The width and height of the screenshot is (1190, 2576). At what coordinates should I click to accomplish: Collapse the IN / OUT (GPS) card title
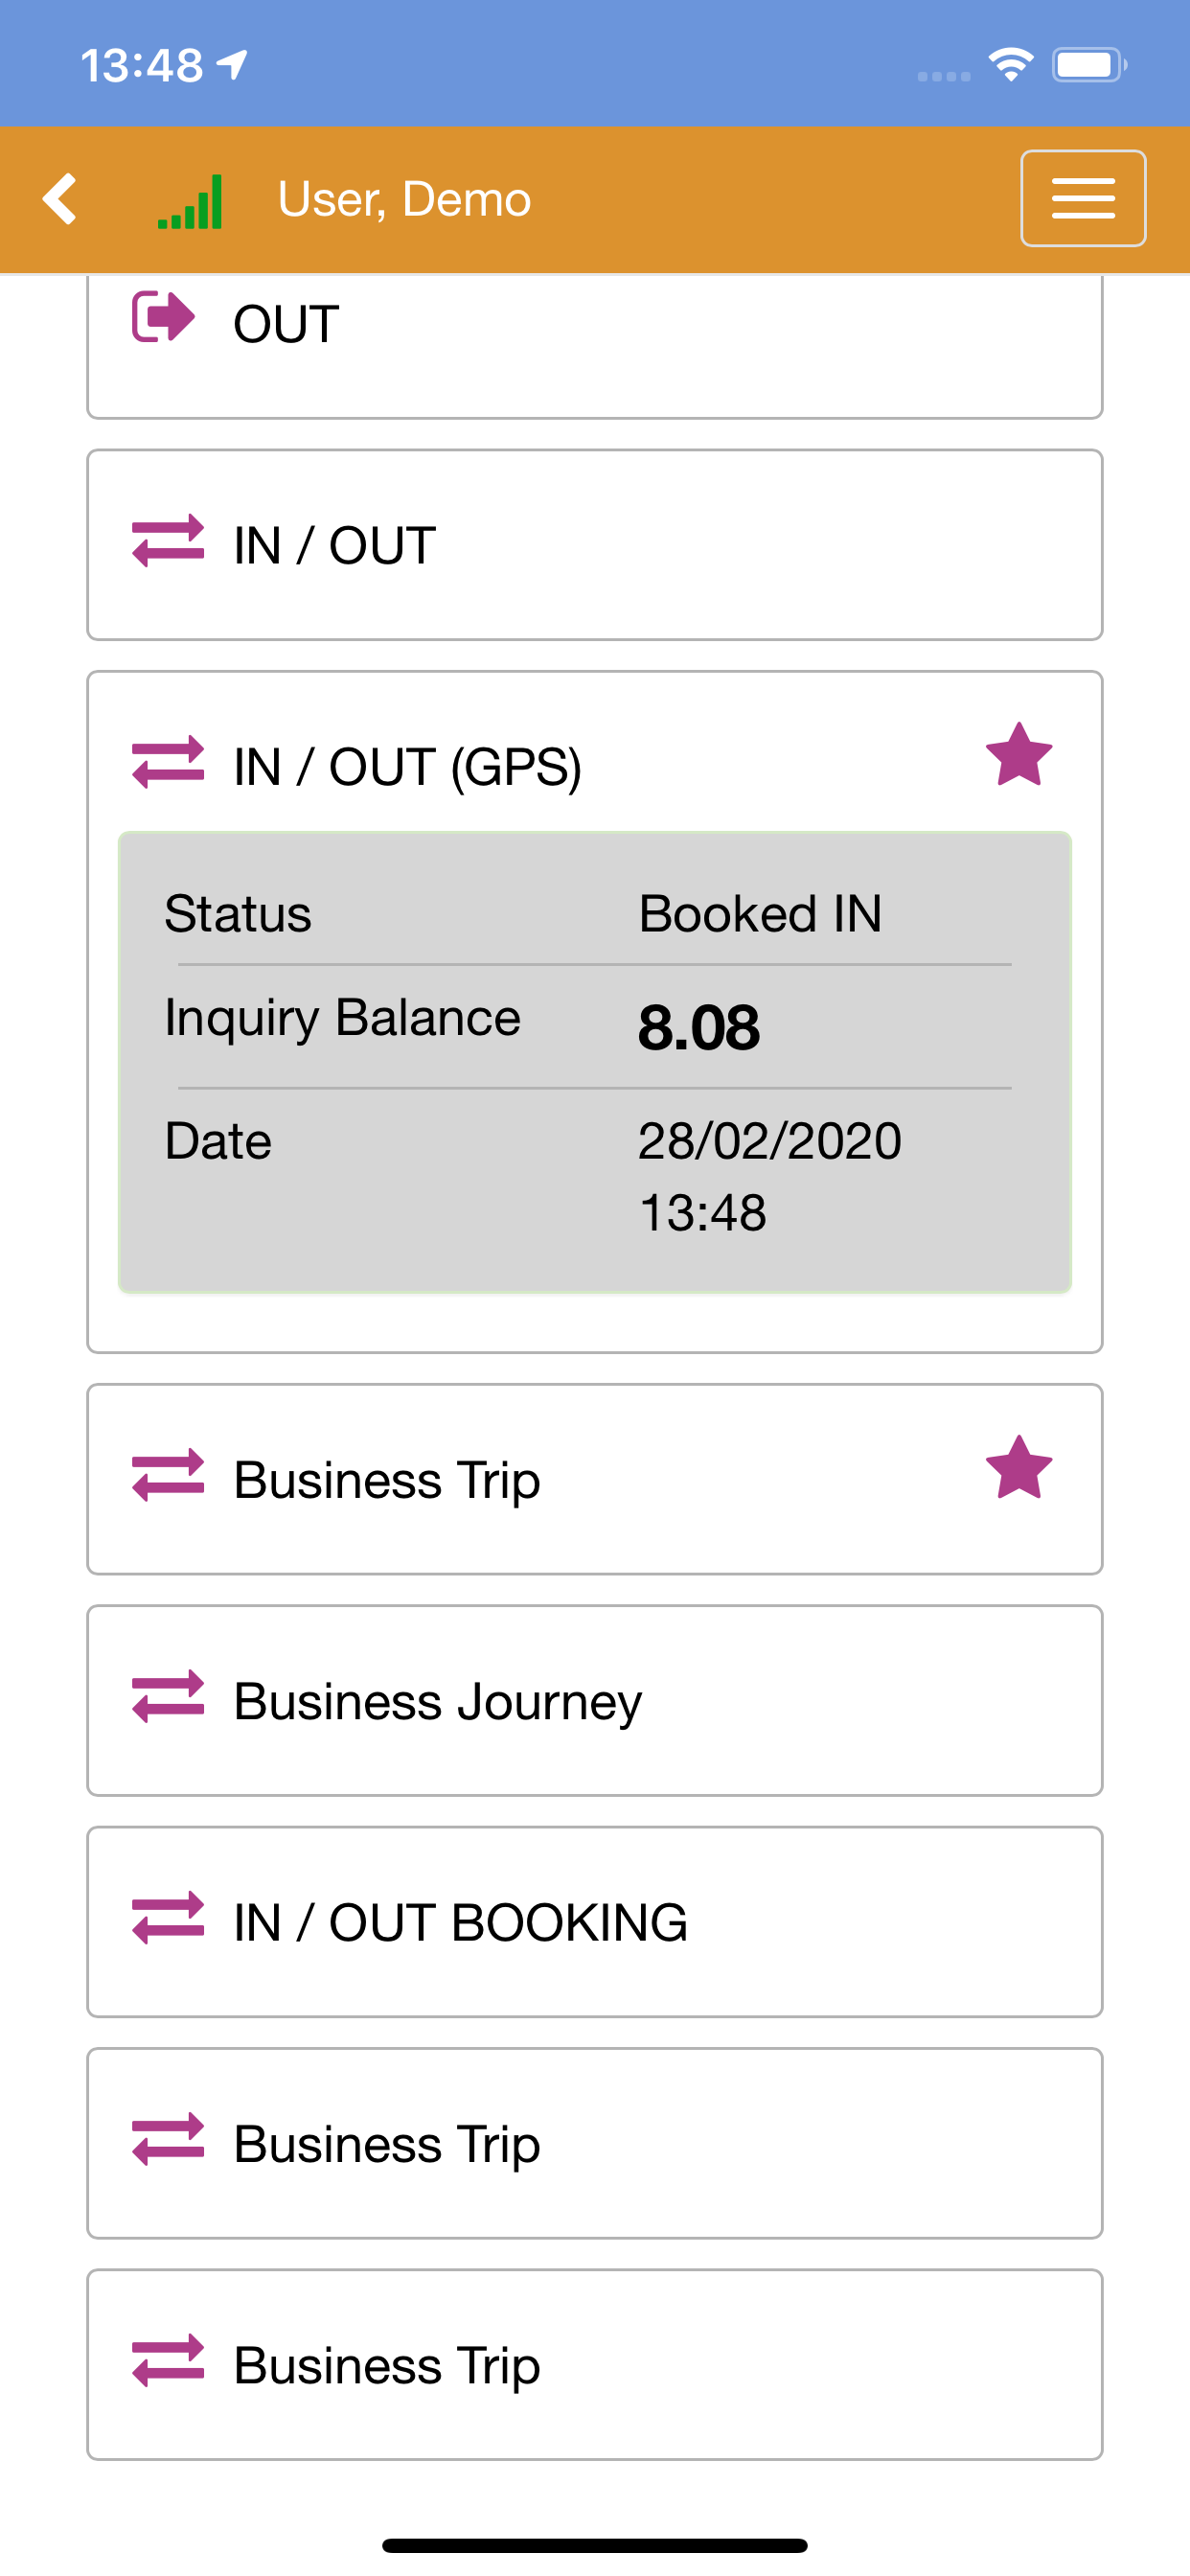point(407,767)
